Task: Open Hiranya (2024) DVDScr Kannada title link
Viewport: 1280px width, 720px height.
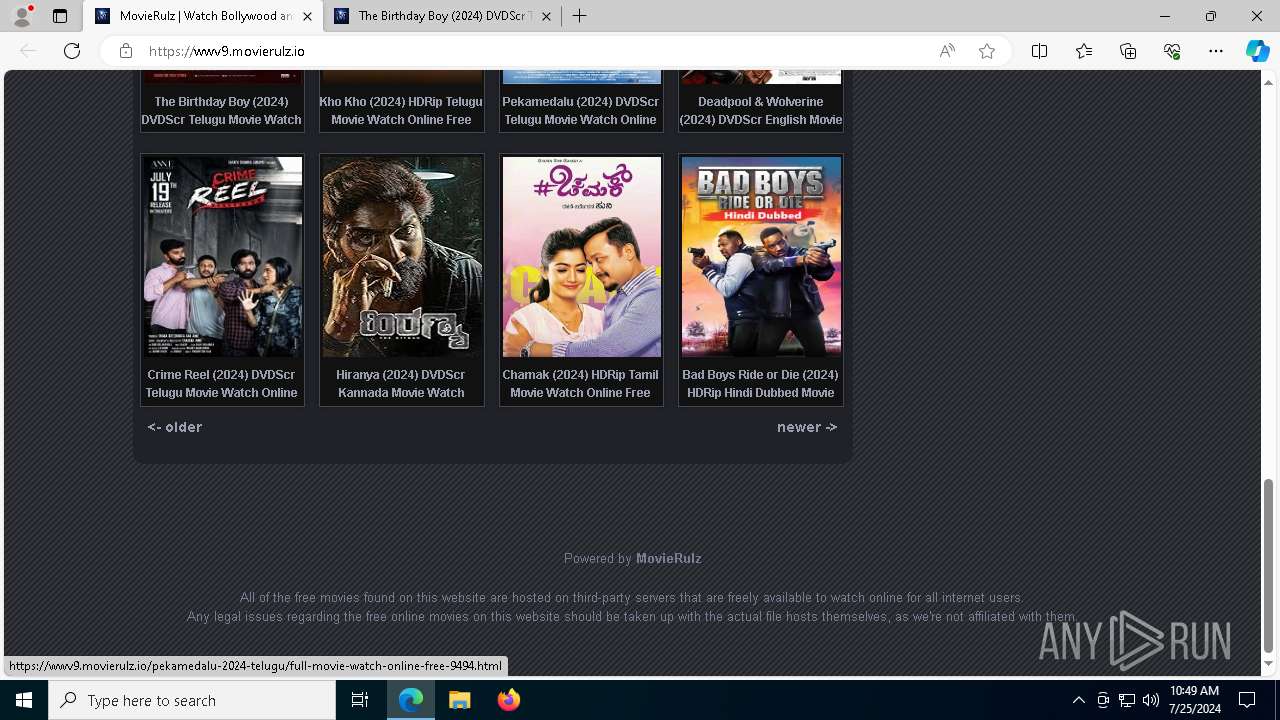Action: 401,384
